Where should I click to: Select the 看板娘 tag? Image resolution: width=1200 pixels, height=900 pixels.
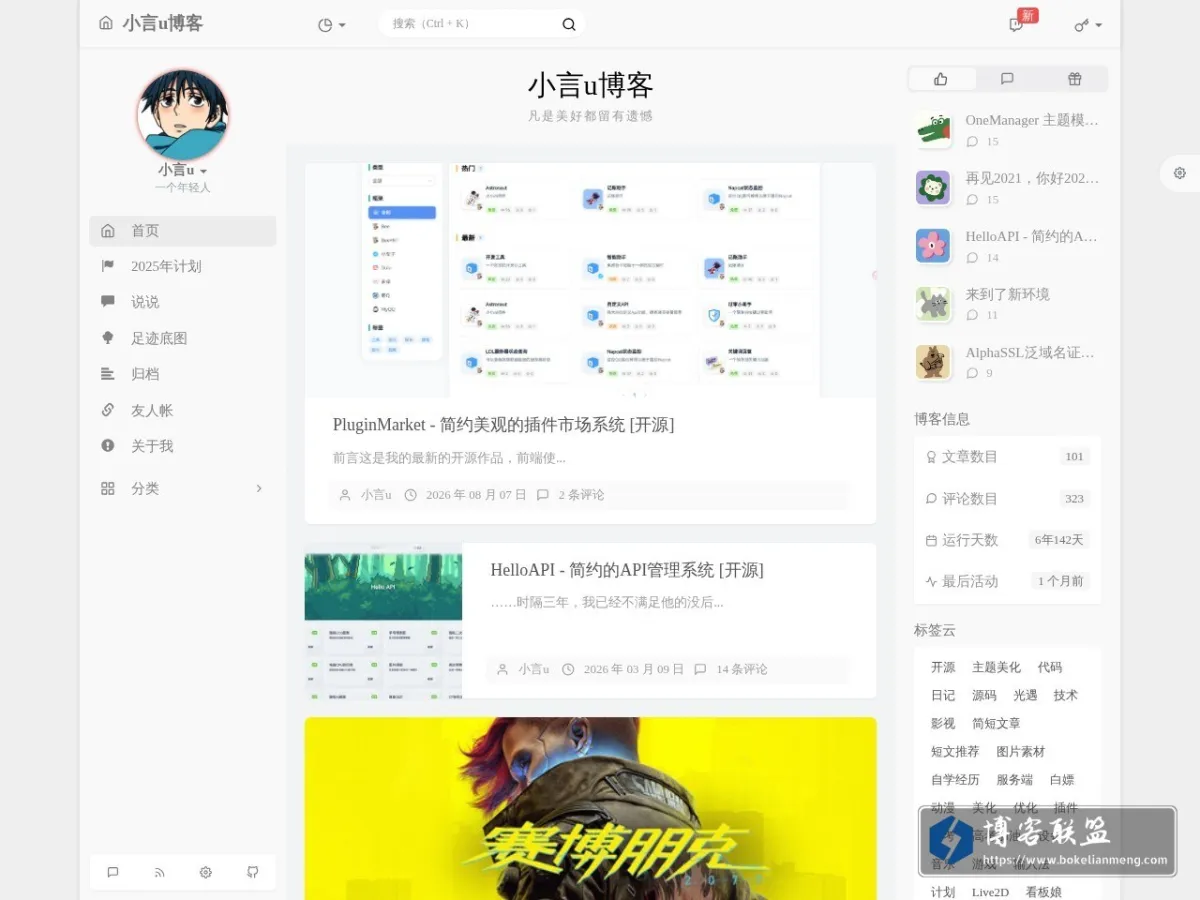pos(1044,892)
